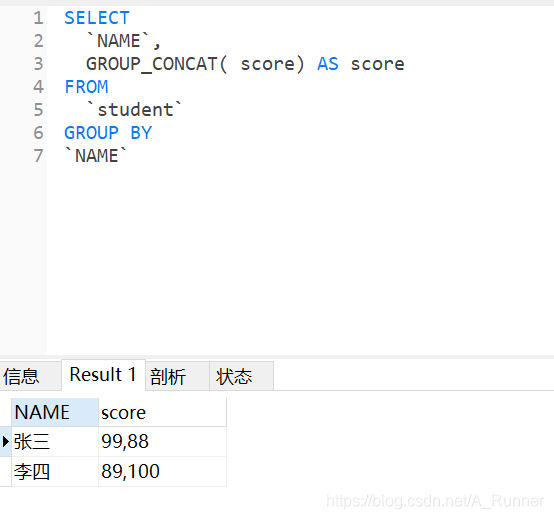The width and height of the screenshot is (554, 519).
Task: Click line number 1 in the gutter
Action: pyautogui.click(x=39, y=18)
